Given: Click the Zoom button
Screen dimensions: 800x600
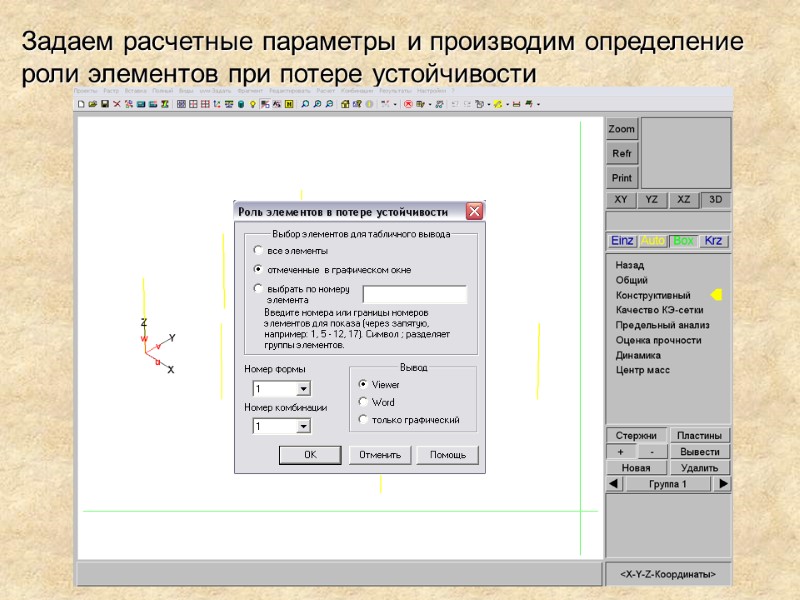Looking at the screenshot, I should point(621,129).
